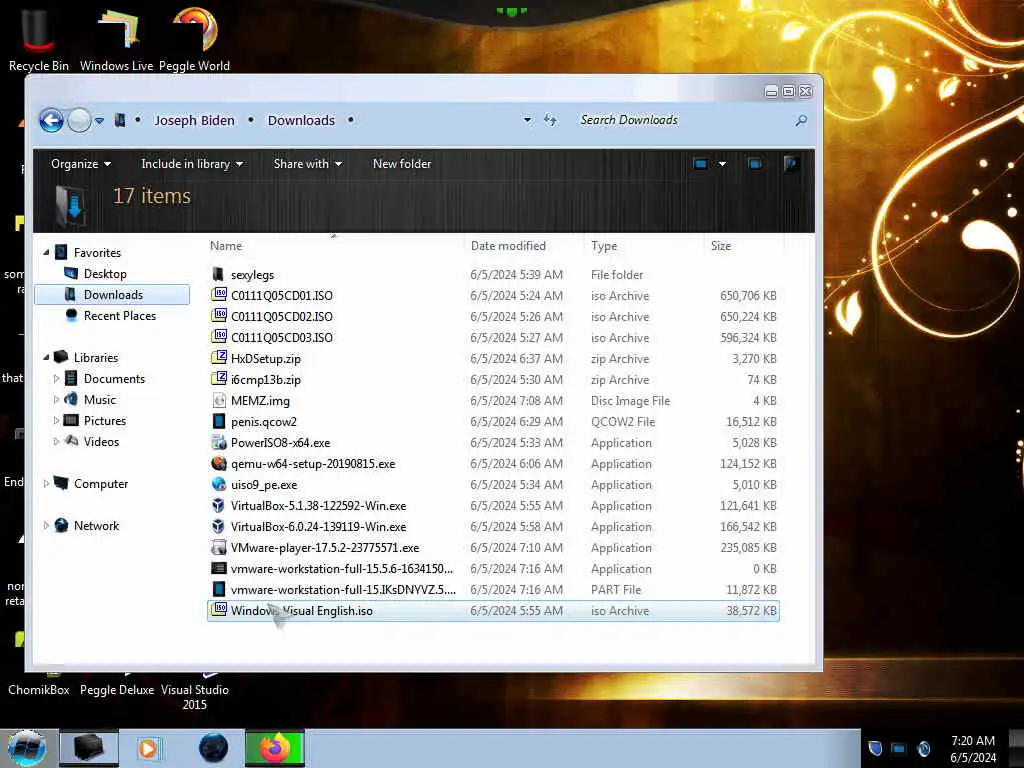Toggle the preview pane icon
Viewport: 1024px width, 768px height.
coord(755,164)
